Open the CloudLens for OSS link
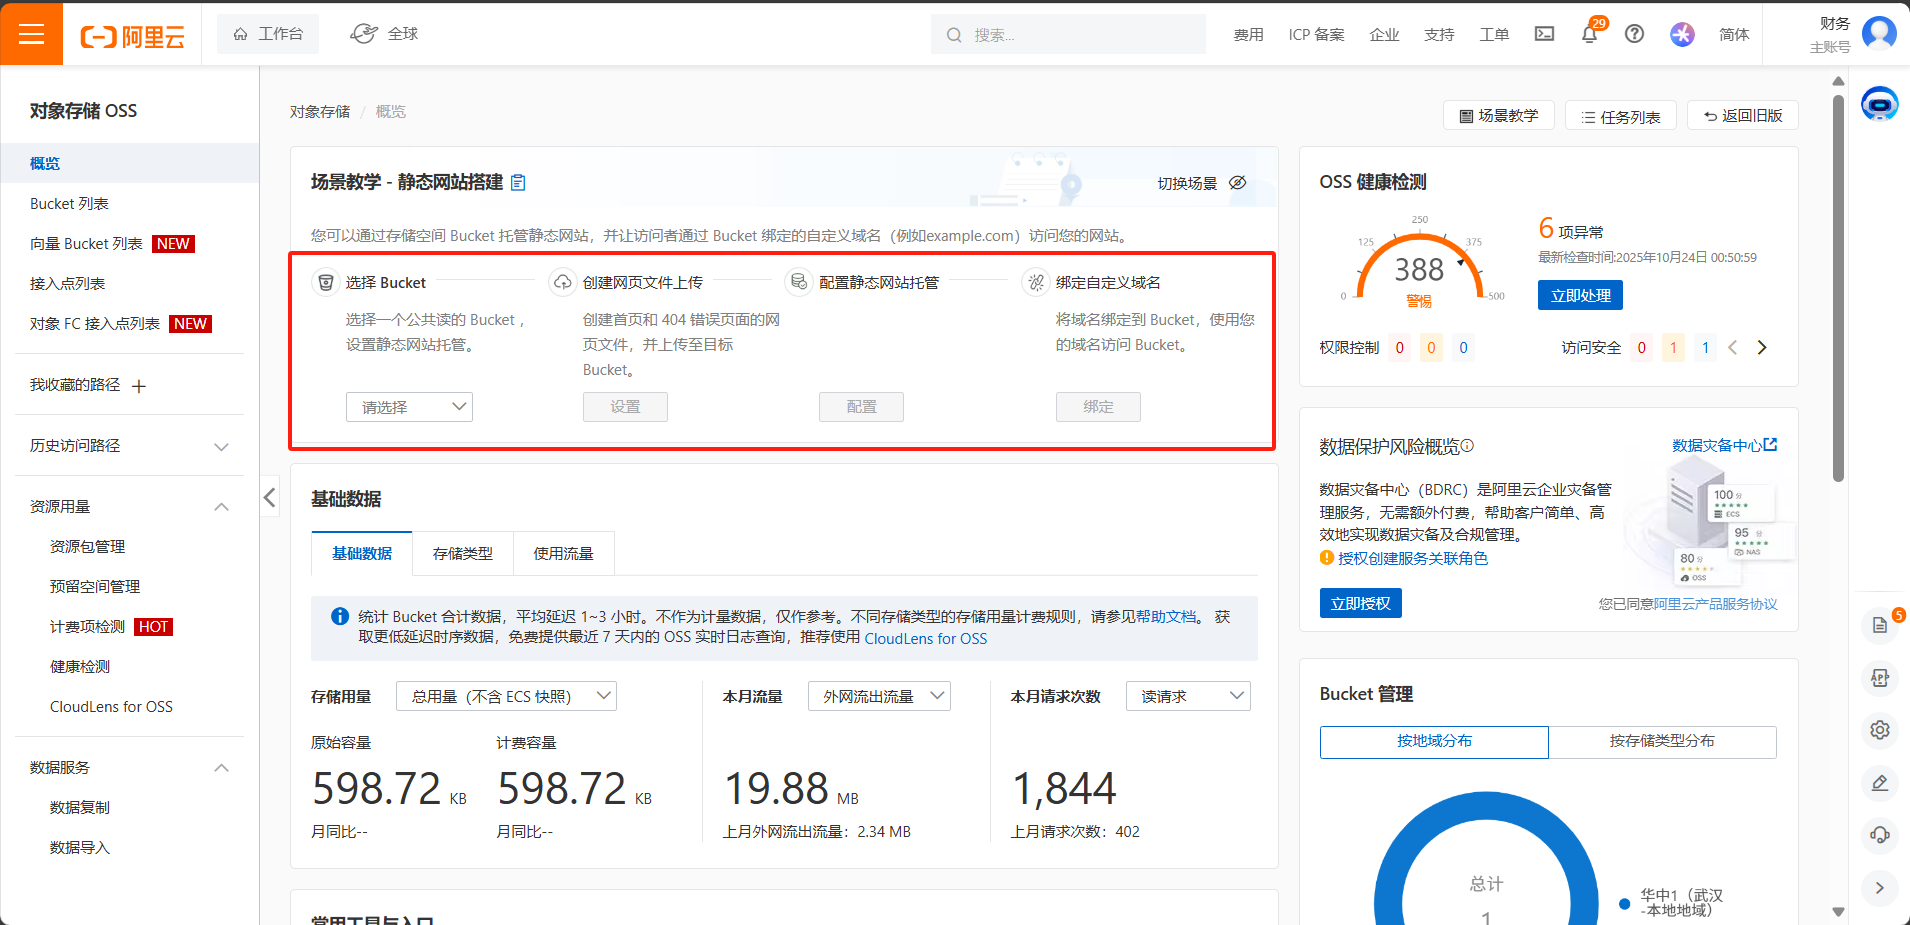This screenshot has height=925, width=1910. point(925,638)
